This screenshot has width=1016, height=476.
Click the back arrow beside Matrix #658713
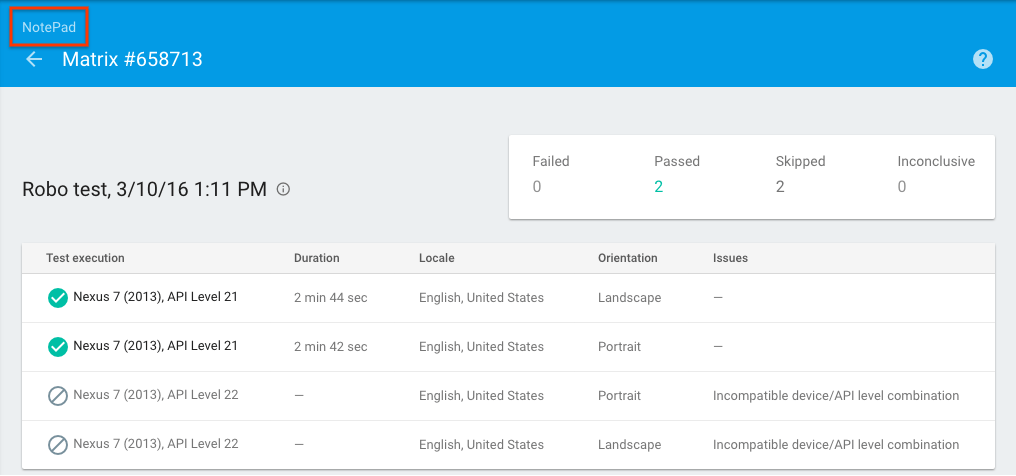click(34, 60)
